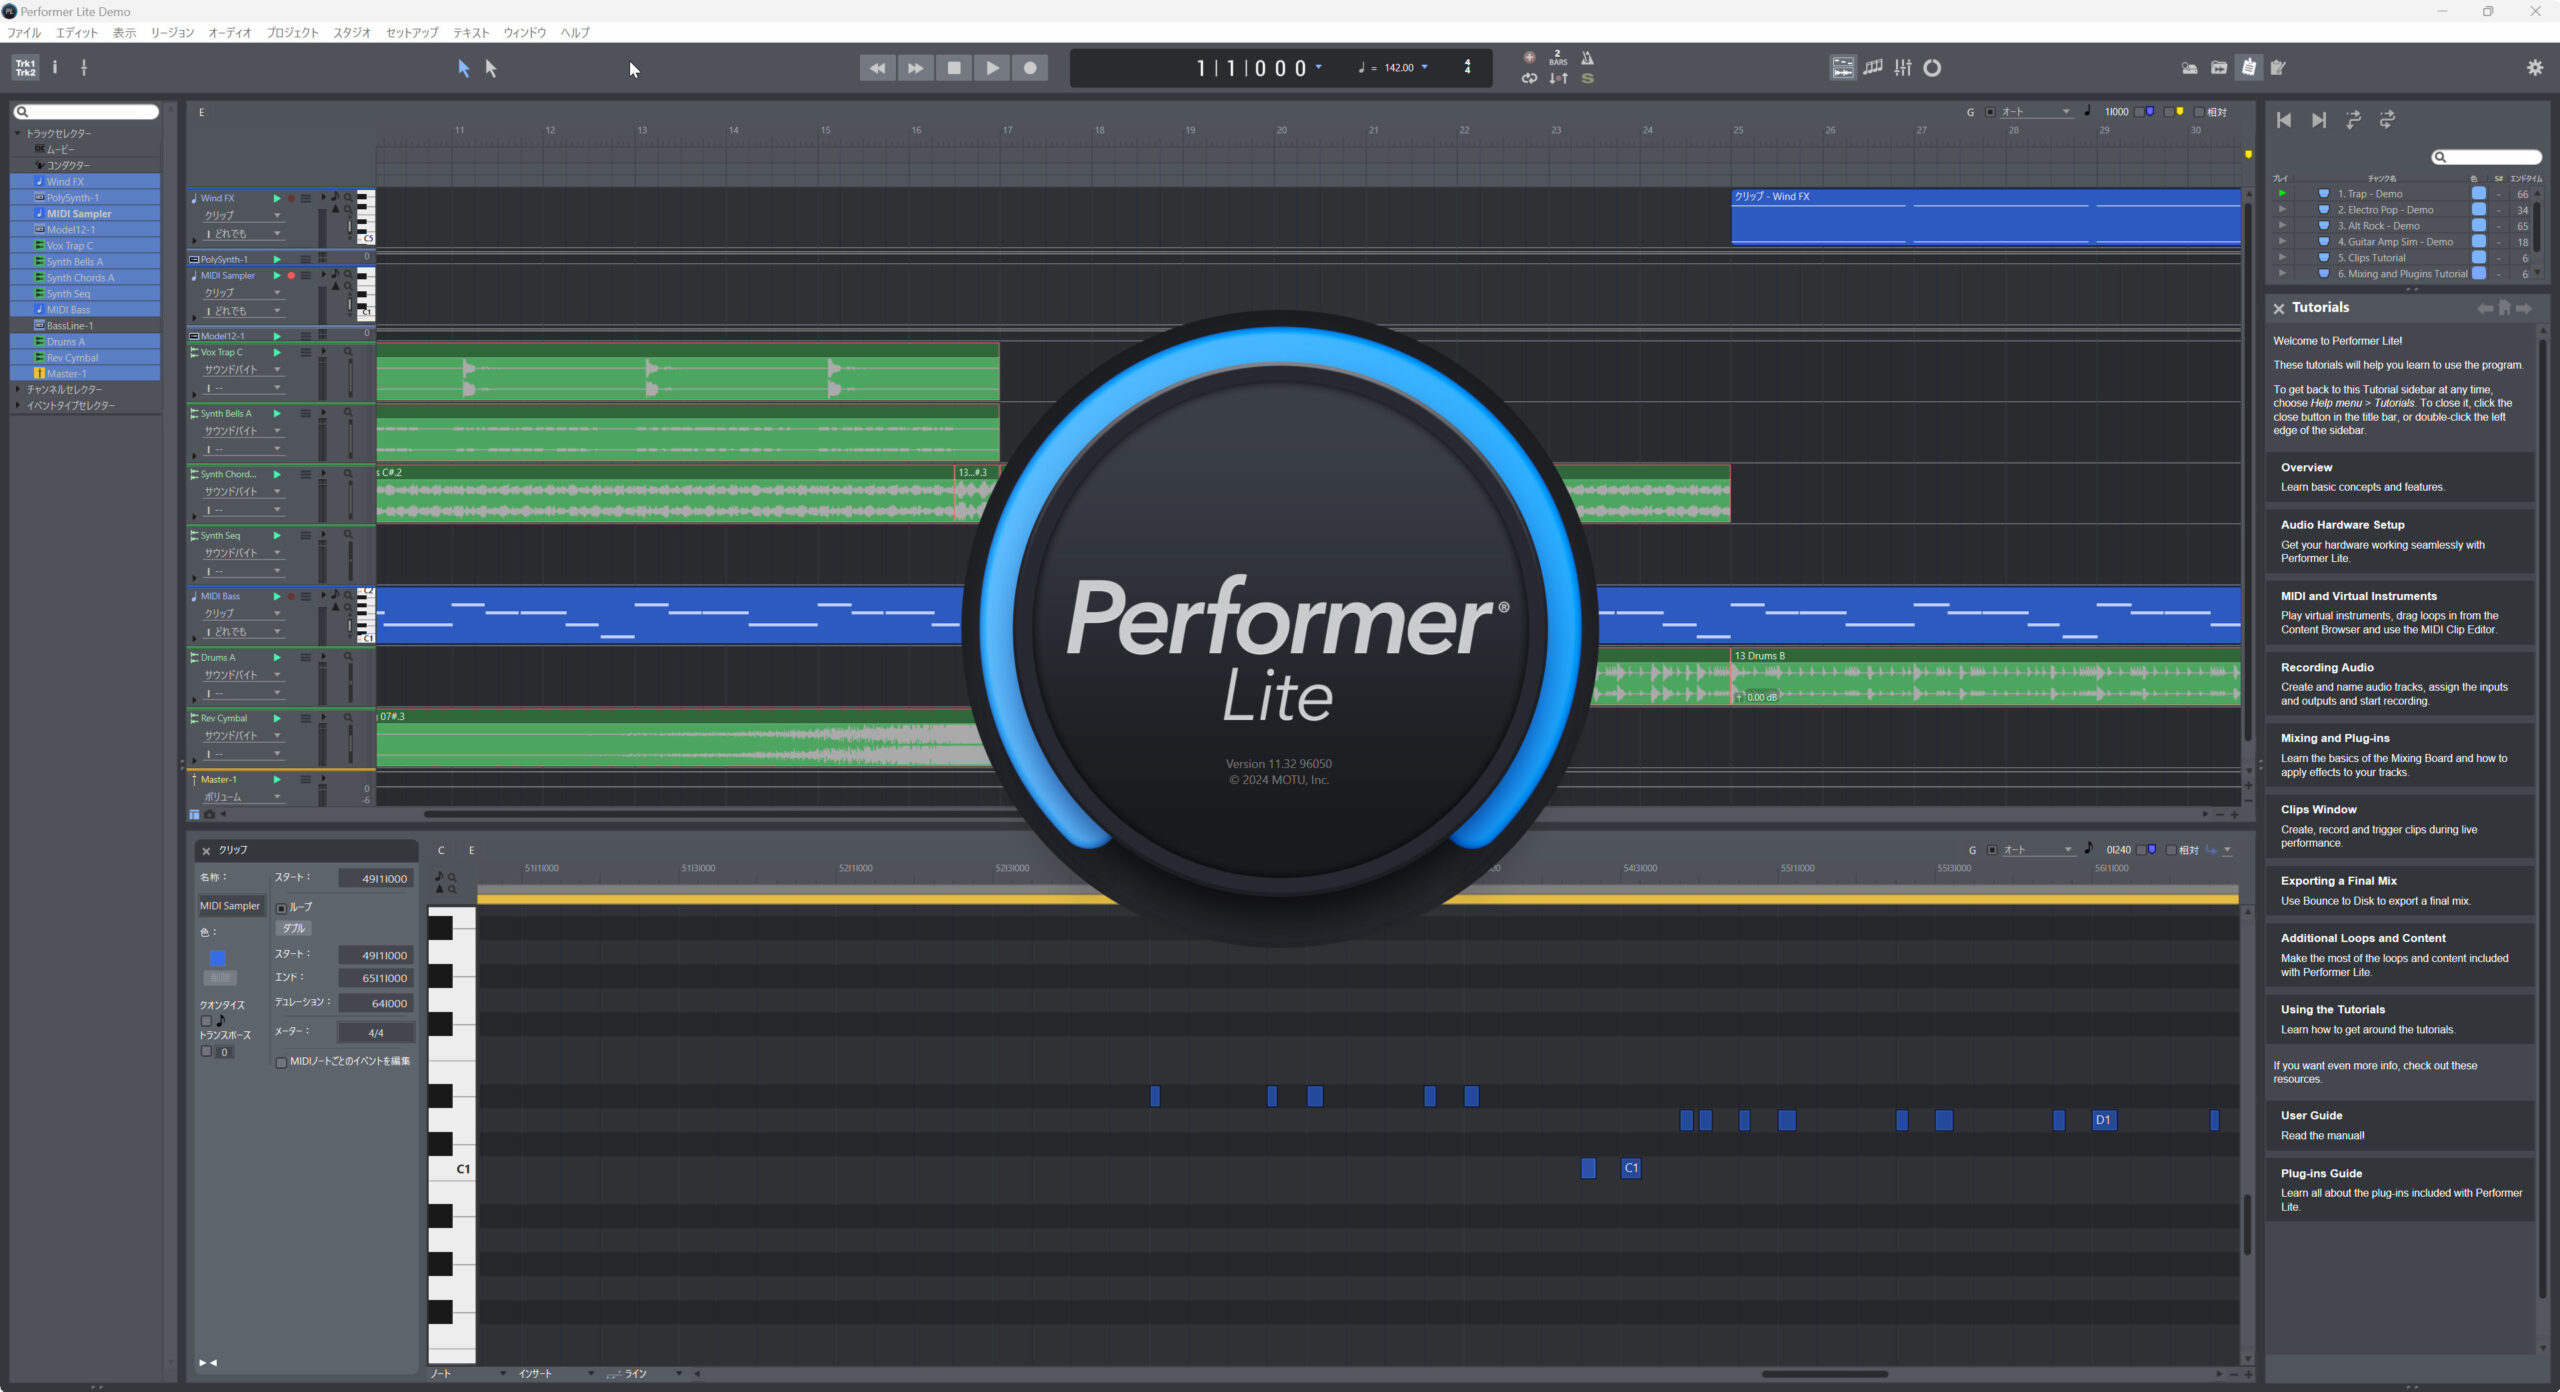Open the Tracks overview window icon

tap(1842, 68)
